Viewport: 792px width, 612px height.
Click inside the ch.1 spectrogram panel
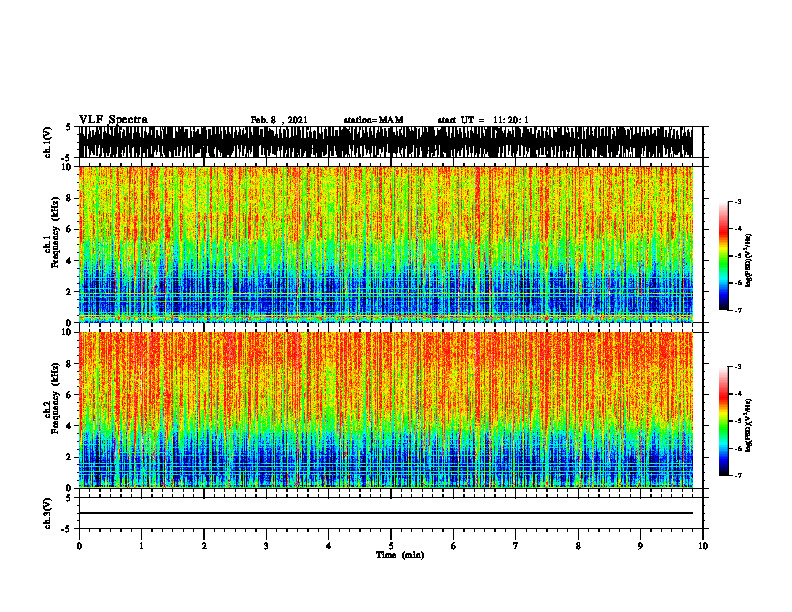point(386,244)
